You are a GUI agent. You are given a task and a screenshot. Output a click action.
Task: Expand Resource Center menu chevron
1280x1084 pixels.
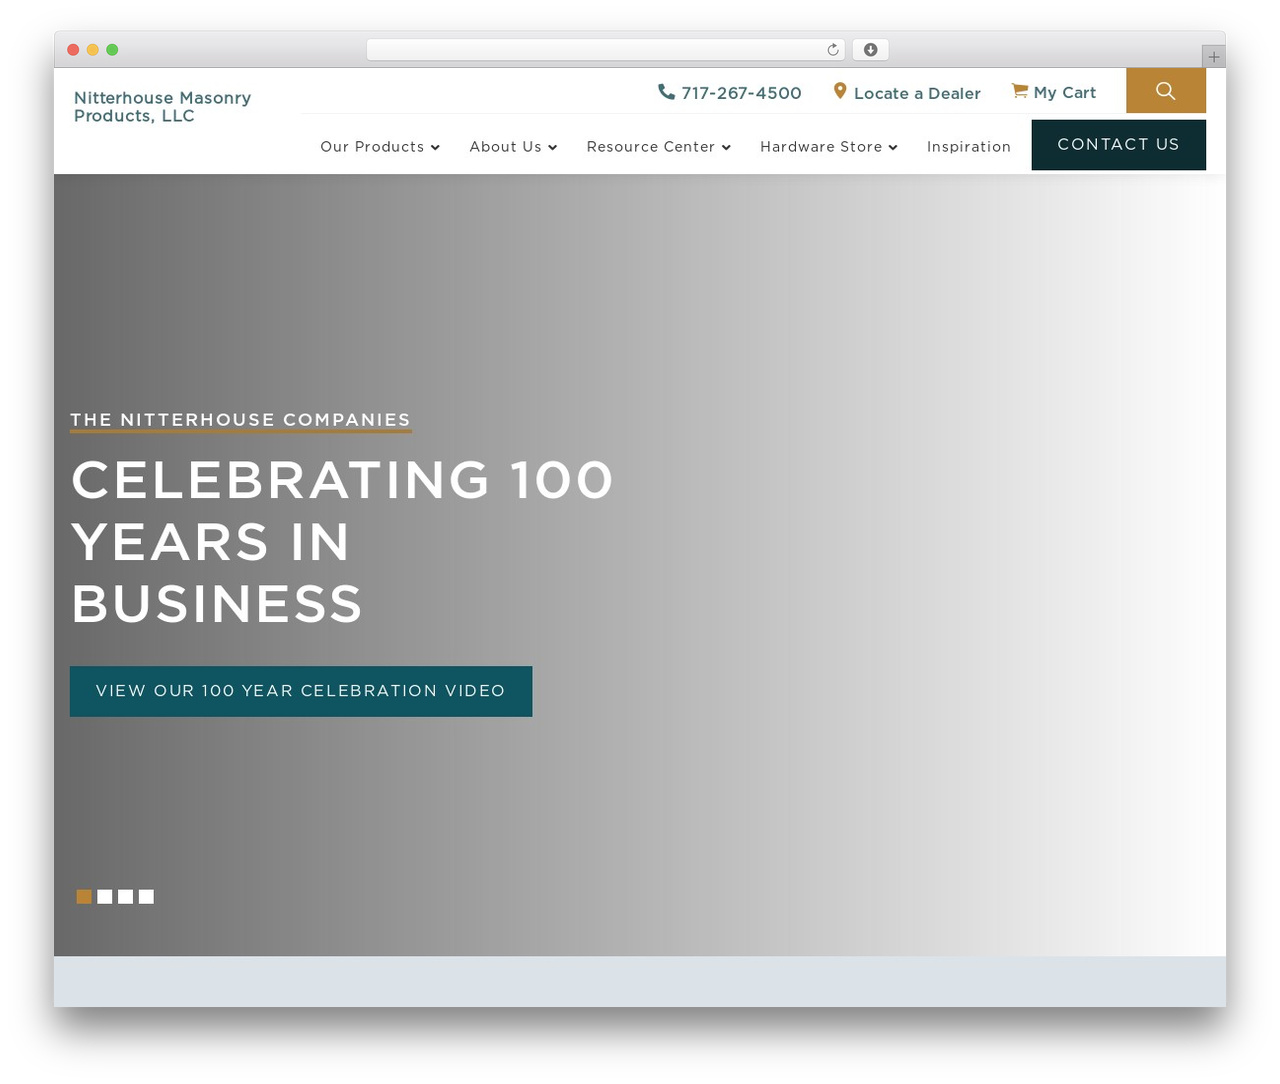coord(726,147)
